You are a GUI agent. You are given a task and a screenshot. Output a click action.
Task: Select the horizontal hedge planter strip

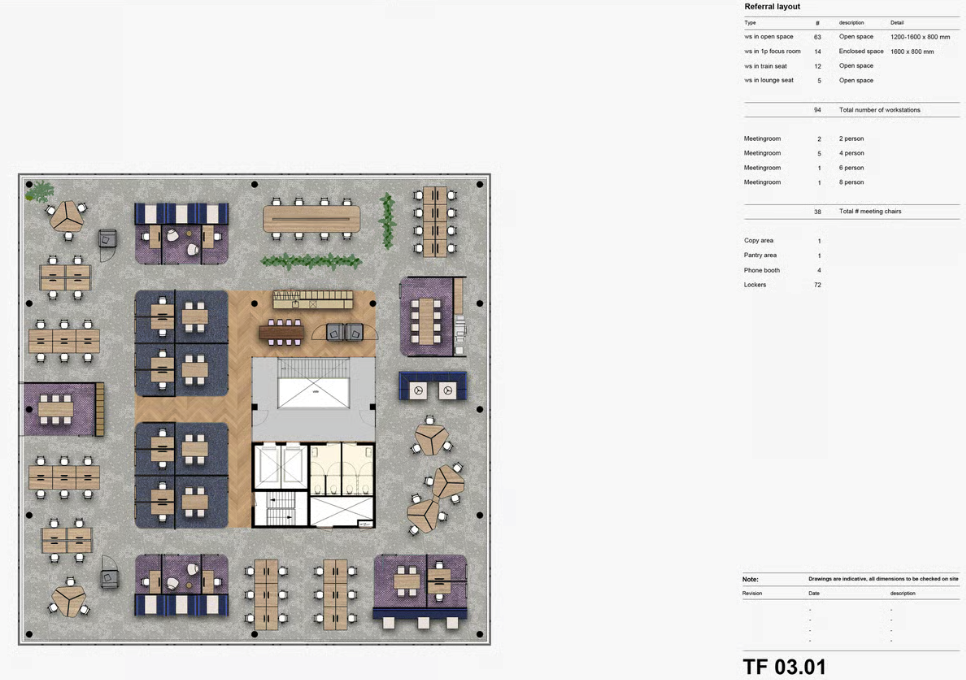[311, 262]
